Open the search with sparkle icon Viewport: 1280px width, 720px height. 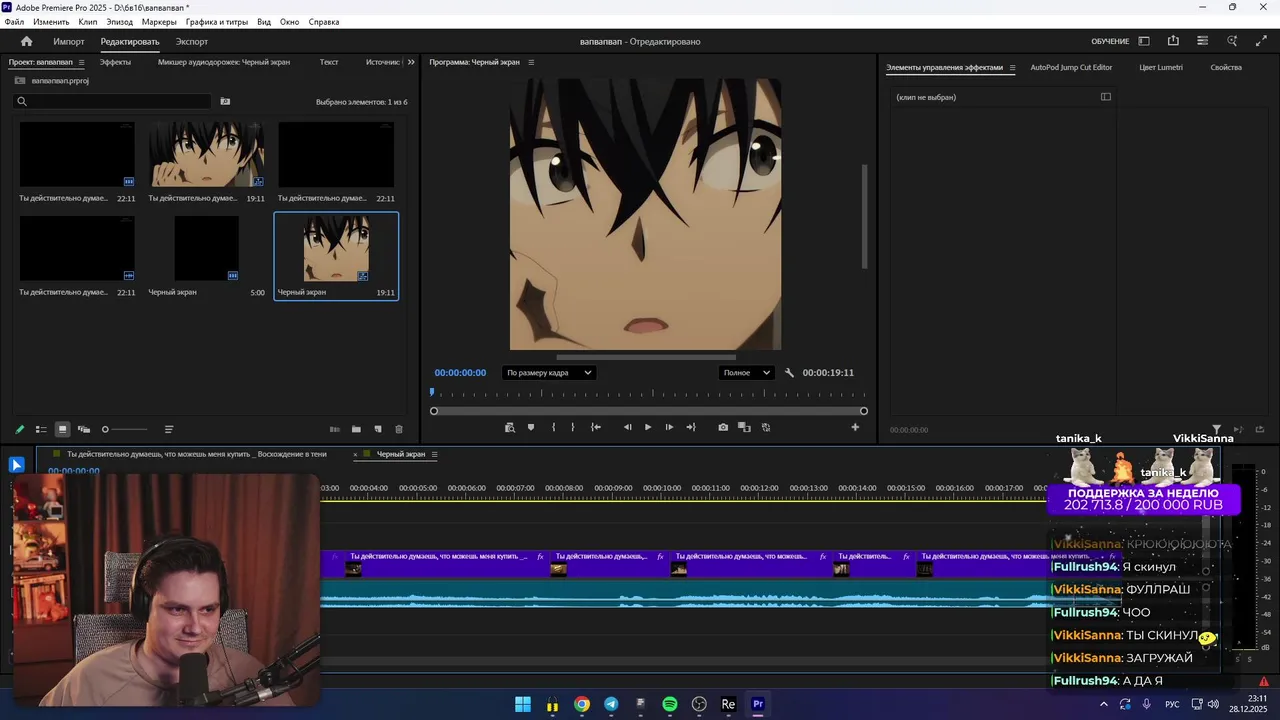1232,41
